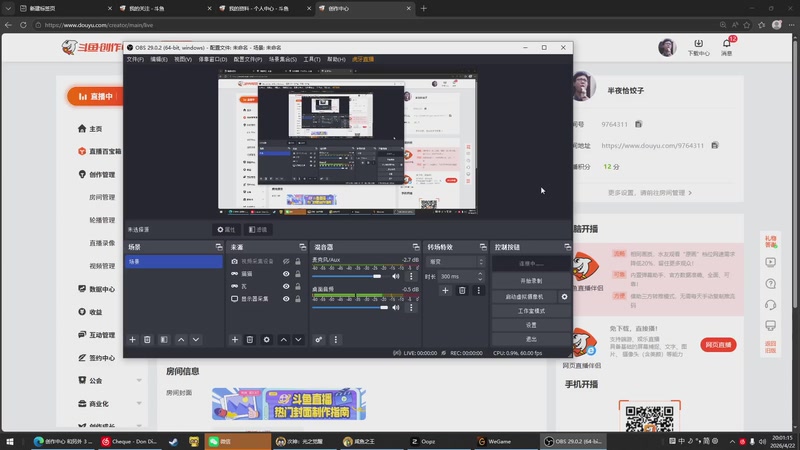Move scene down with the Scenes panel arrow
The height and width of the screenshot is (450, 800).
pos(195,340)
